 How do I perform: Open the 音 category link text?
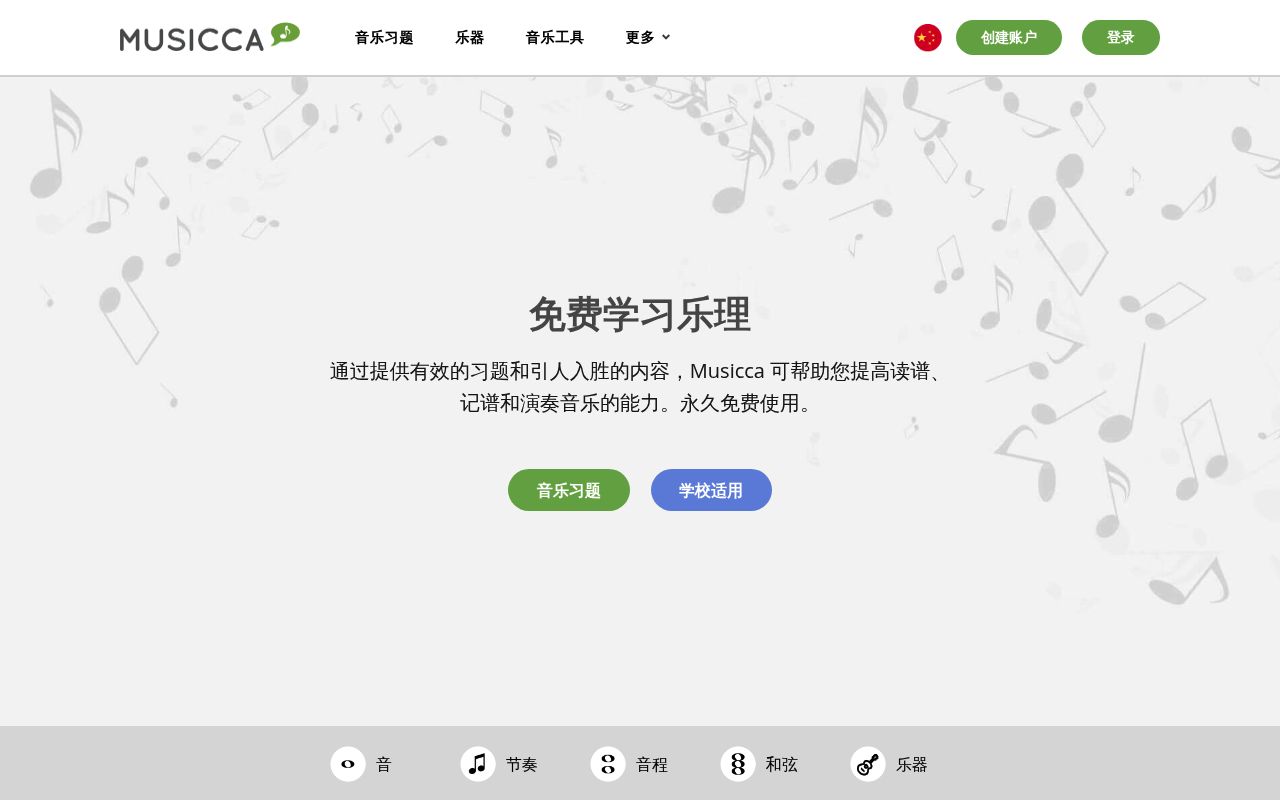(384, 765)
